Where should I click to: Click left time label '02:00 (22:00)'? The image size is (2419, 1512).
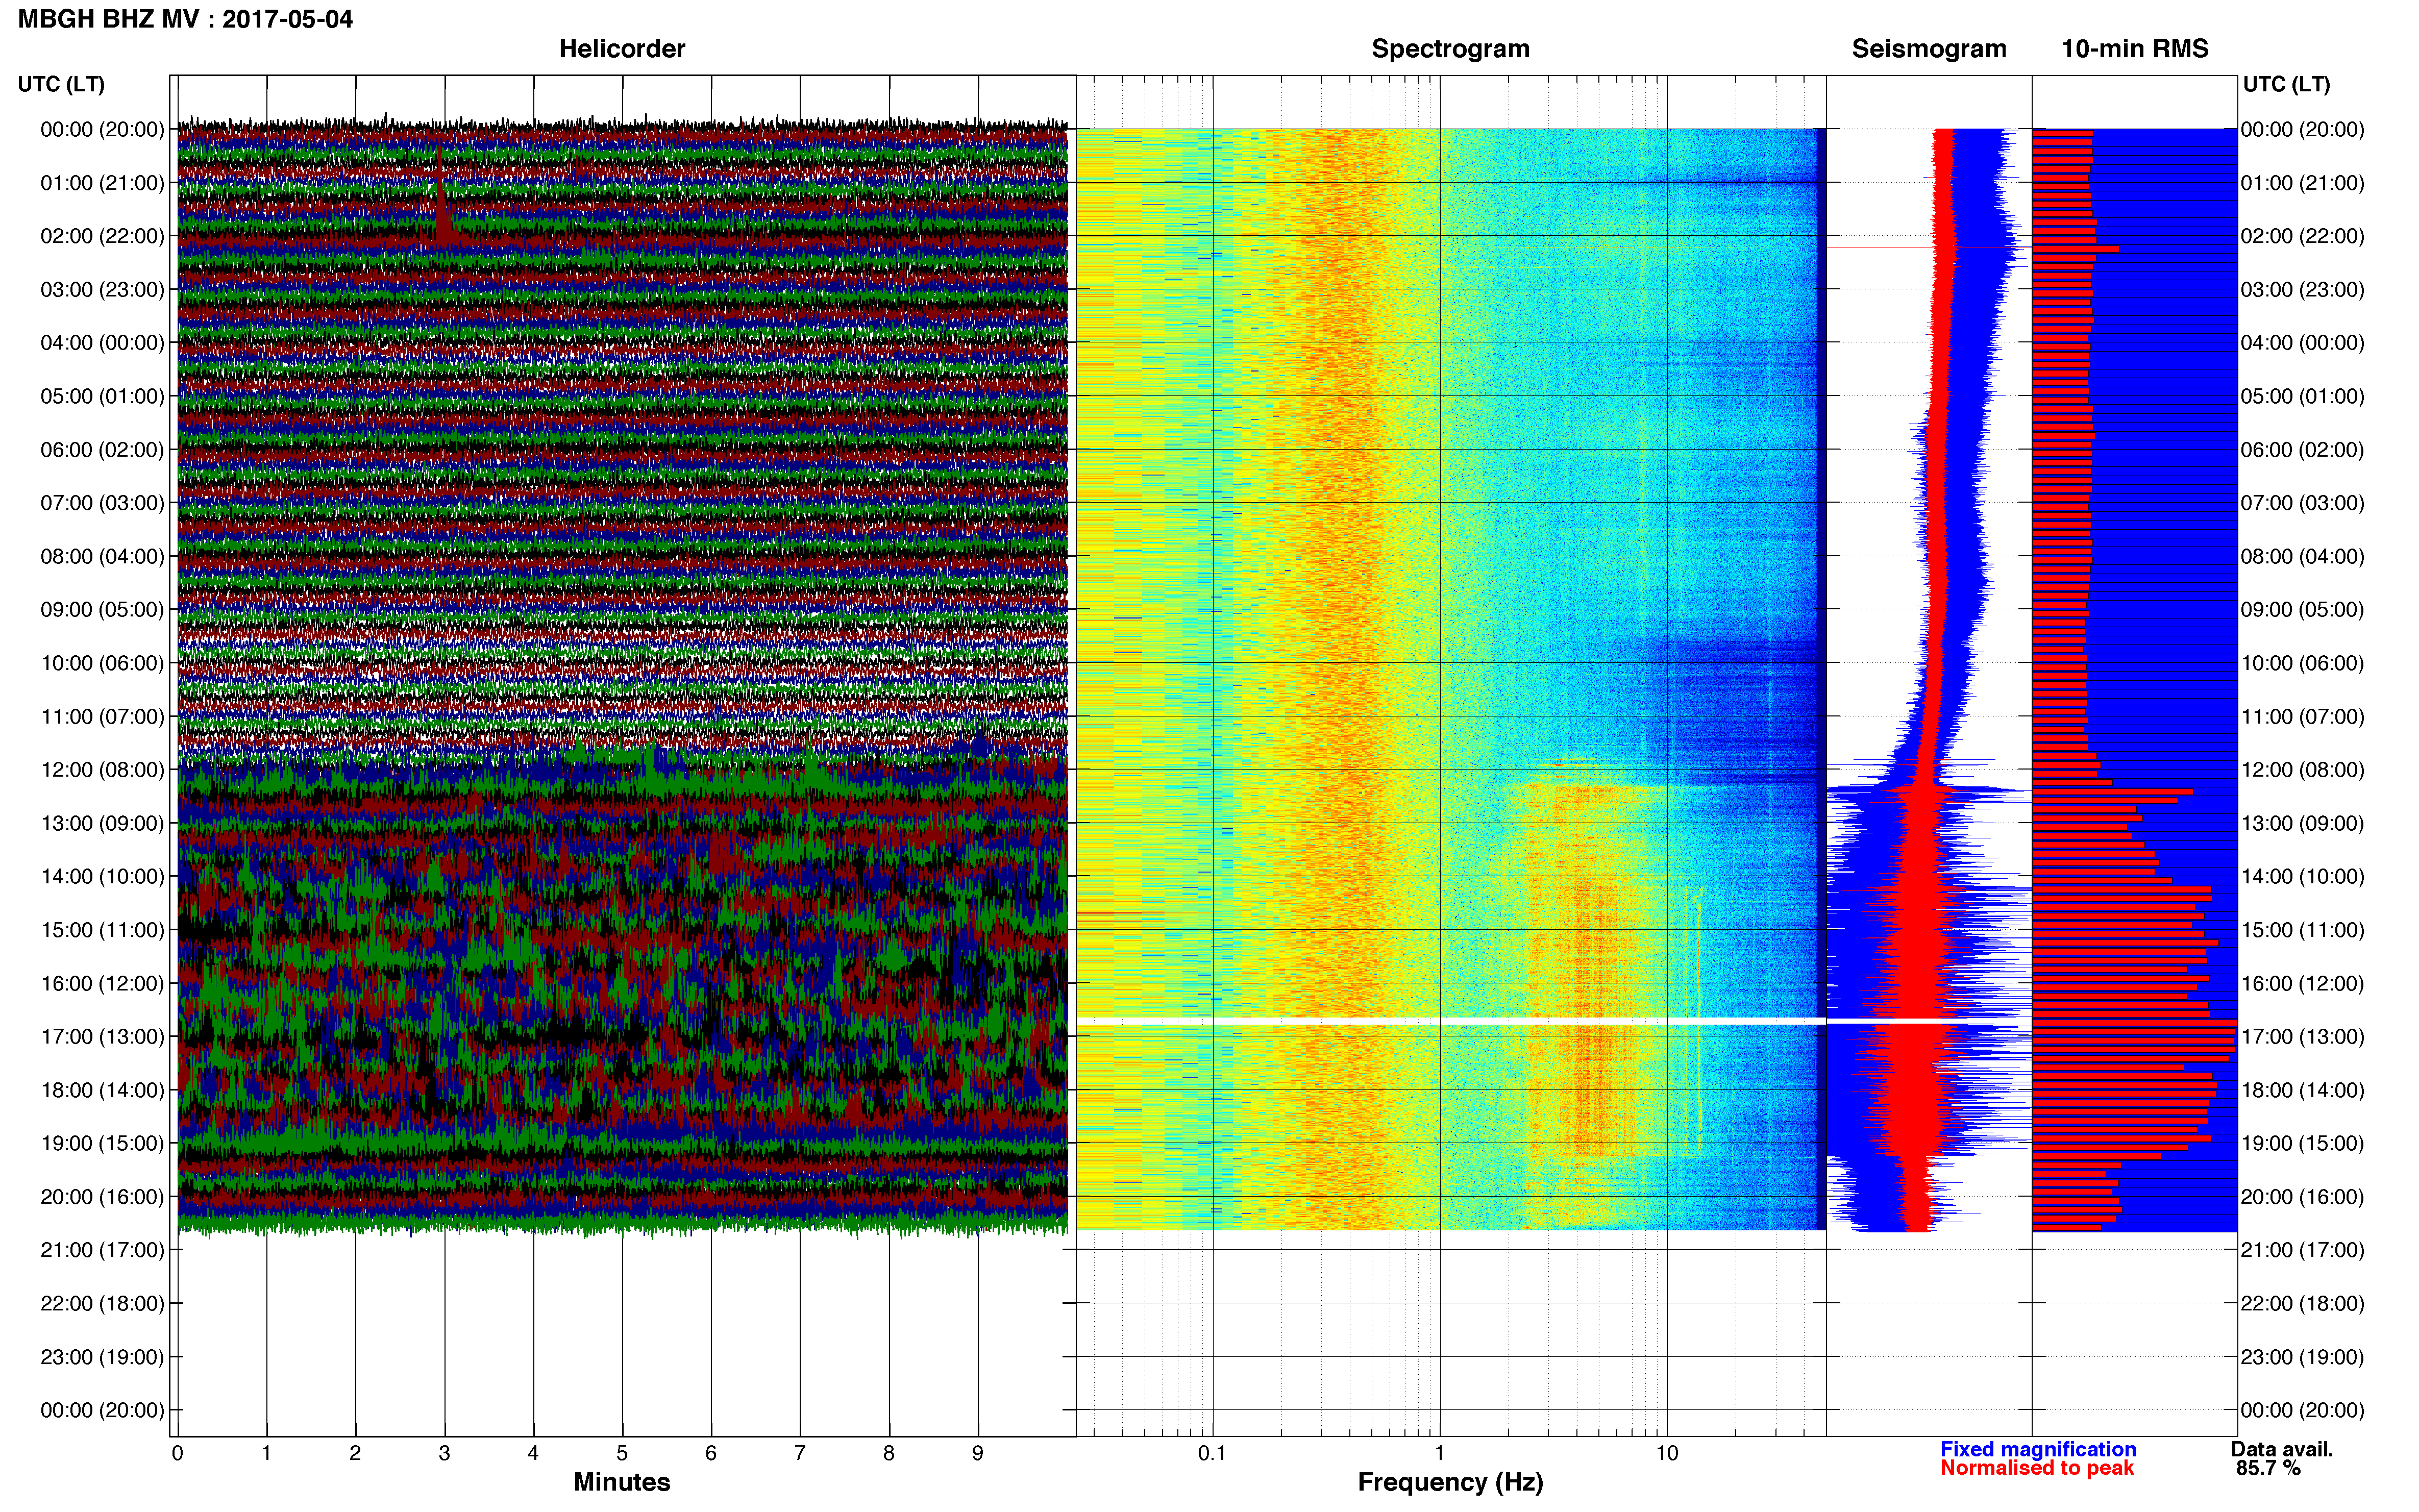tap(102, 236)
